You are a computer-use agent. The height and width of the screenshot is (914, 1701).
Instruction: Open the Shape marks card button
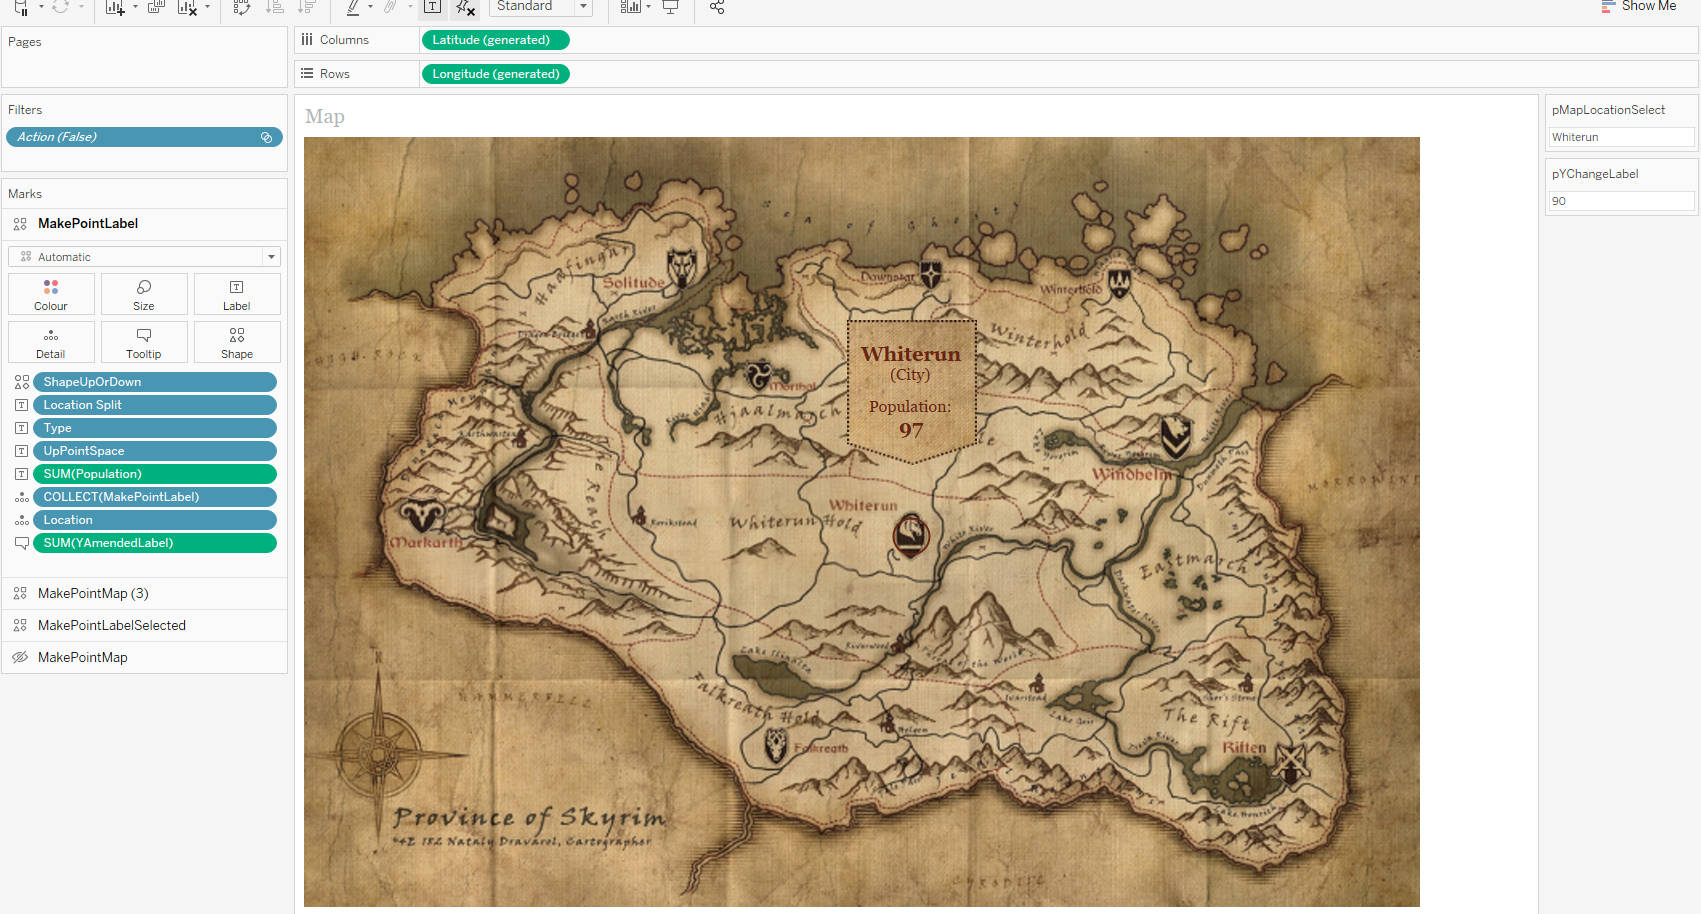tap(237, 342)
